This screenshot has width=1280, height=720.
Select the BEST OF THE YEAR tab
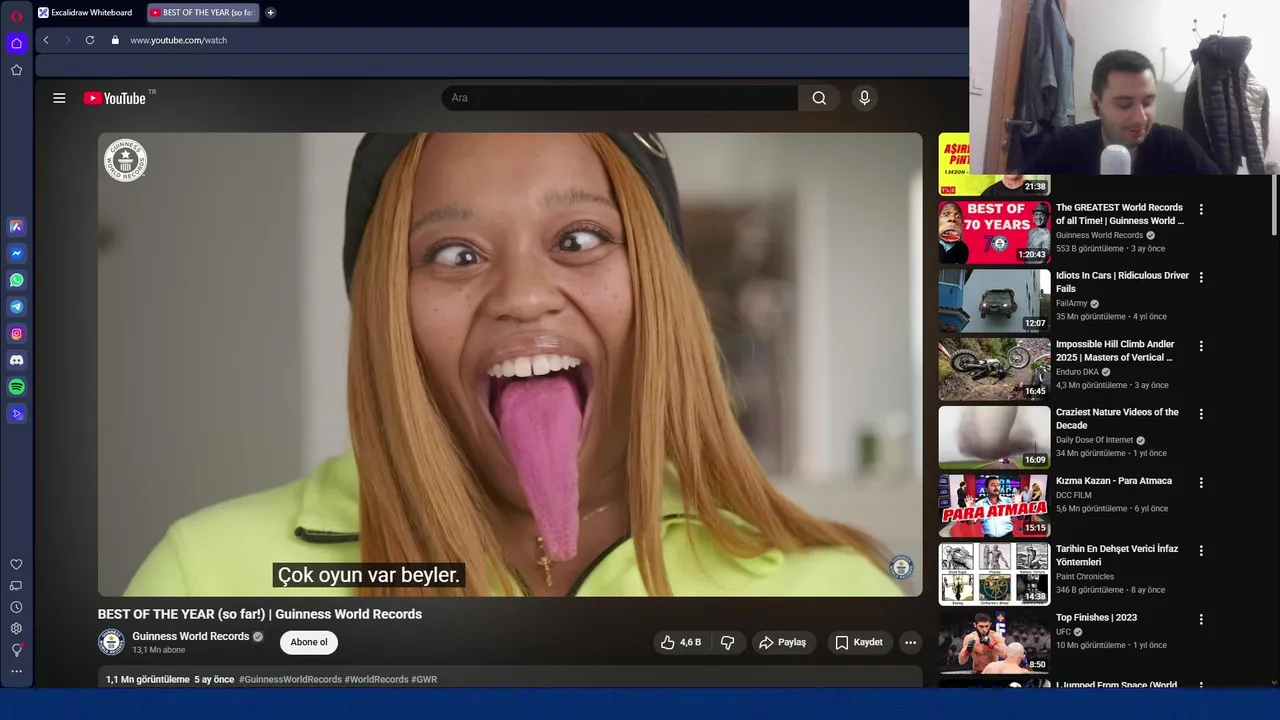[202, 13]
